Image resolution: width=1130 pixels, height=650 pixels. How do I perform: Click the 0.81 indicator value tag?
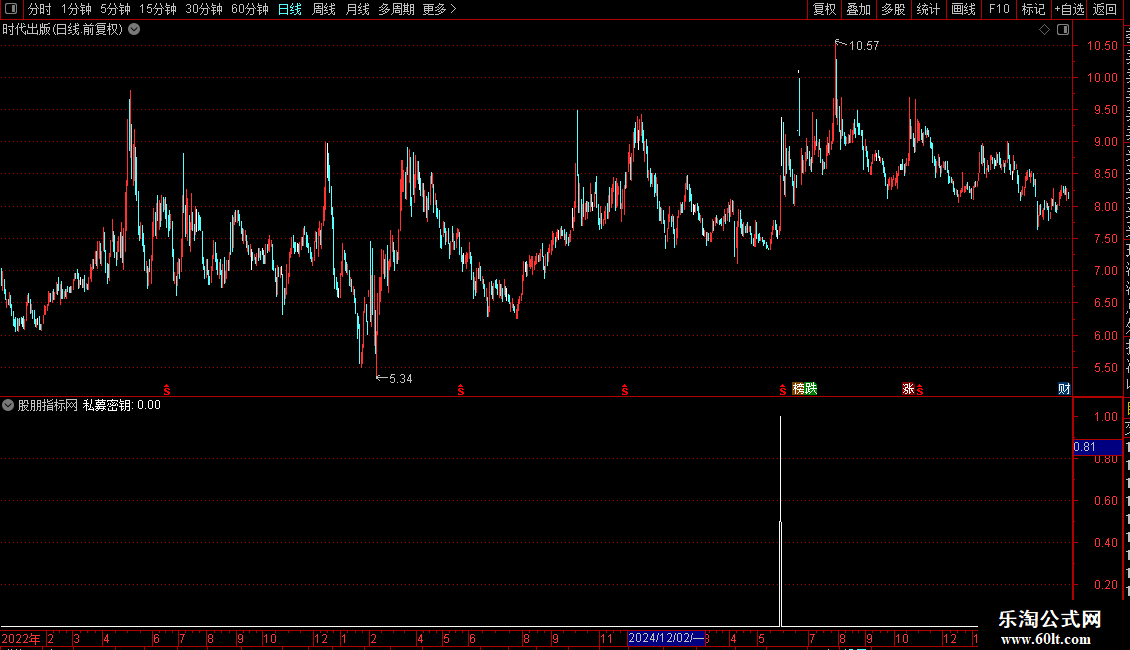tap(1097, 447)
